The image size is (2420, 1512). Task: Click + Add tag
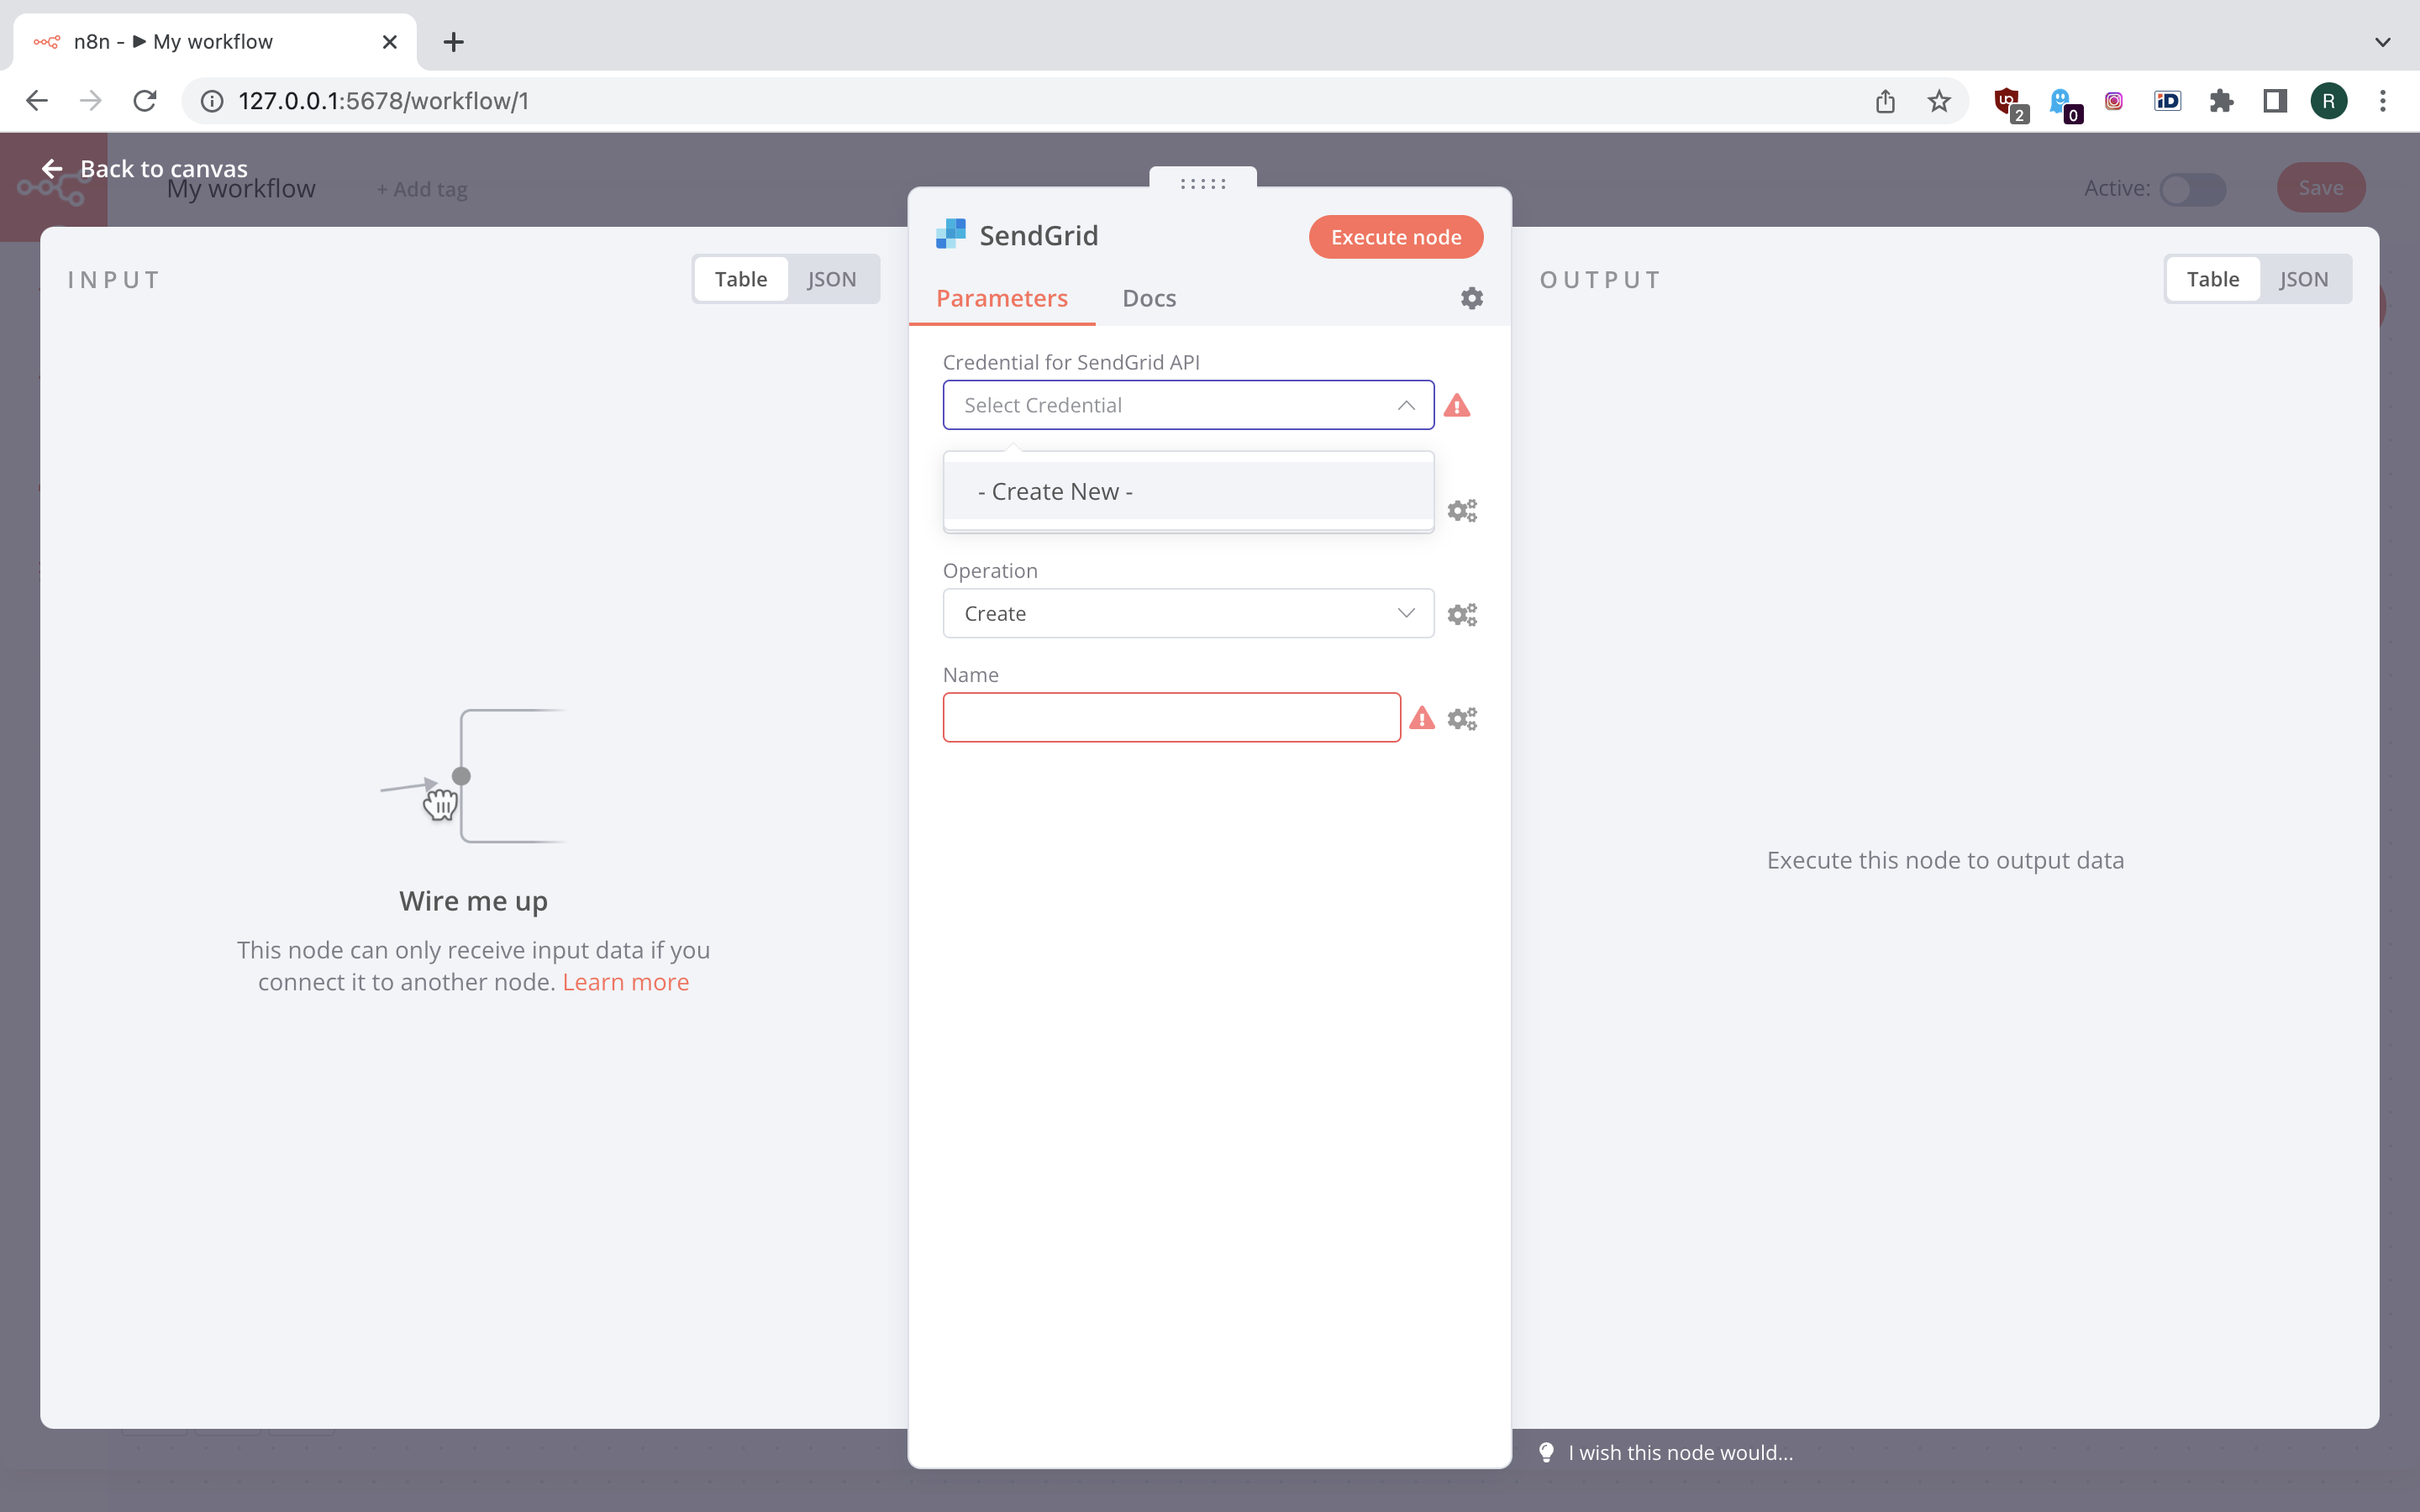pyautogui.click(x=422, y=189)
